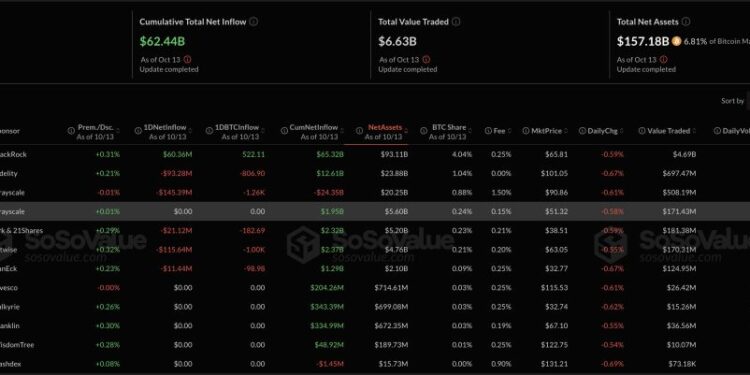This screenshot has height=375, width=750.
Task: Open info icon for 1DBTCInflow column
Action: pos(209,131)
